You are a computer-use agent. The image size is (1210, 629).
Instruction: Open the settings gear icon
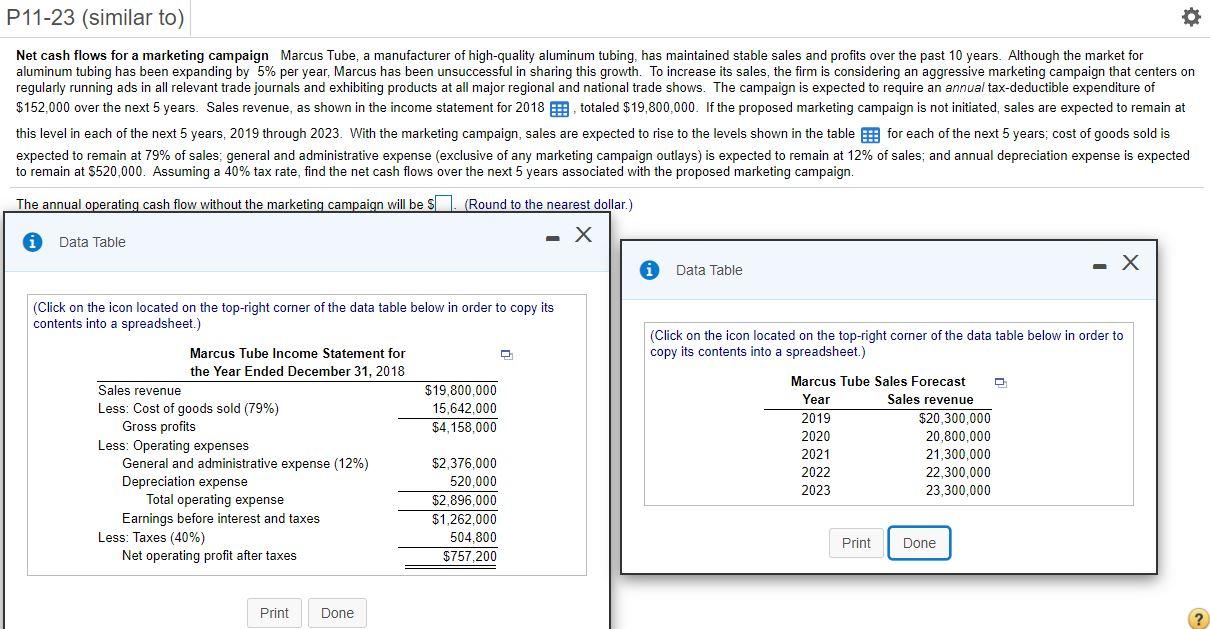[1189, 17]
